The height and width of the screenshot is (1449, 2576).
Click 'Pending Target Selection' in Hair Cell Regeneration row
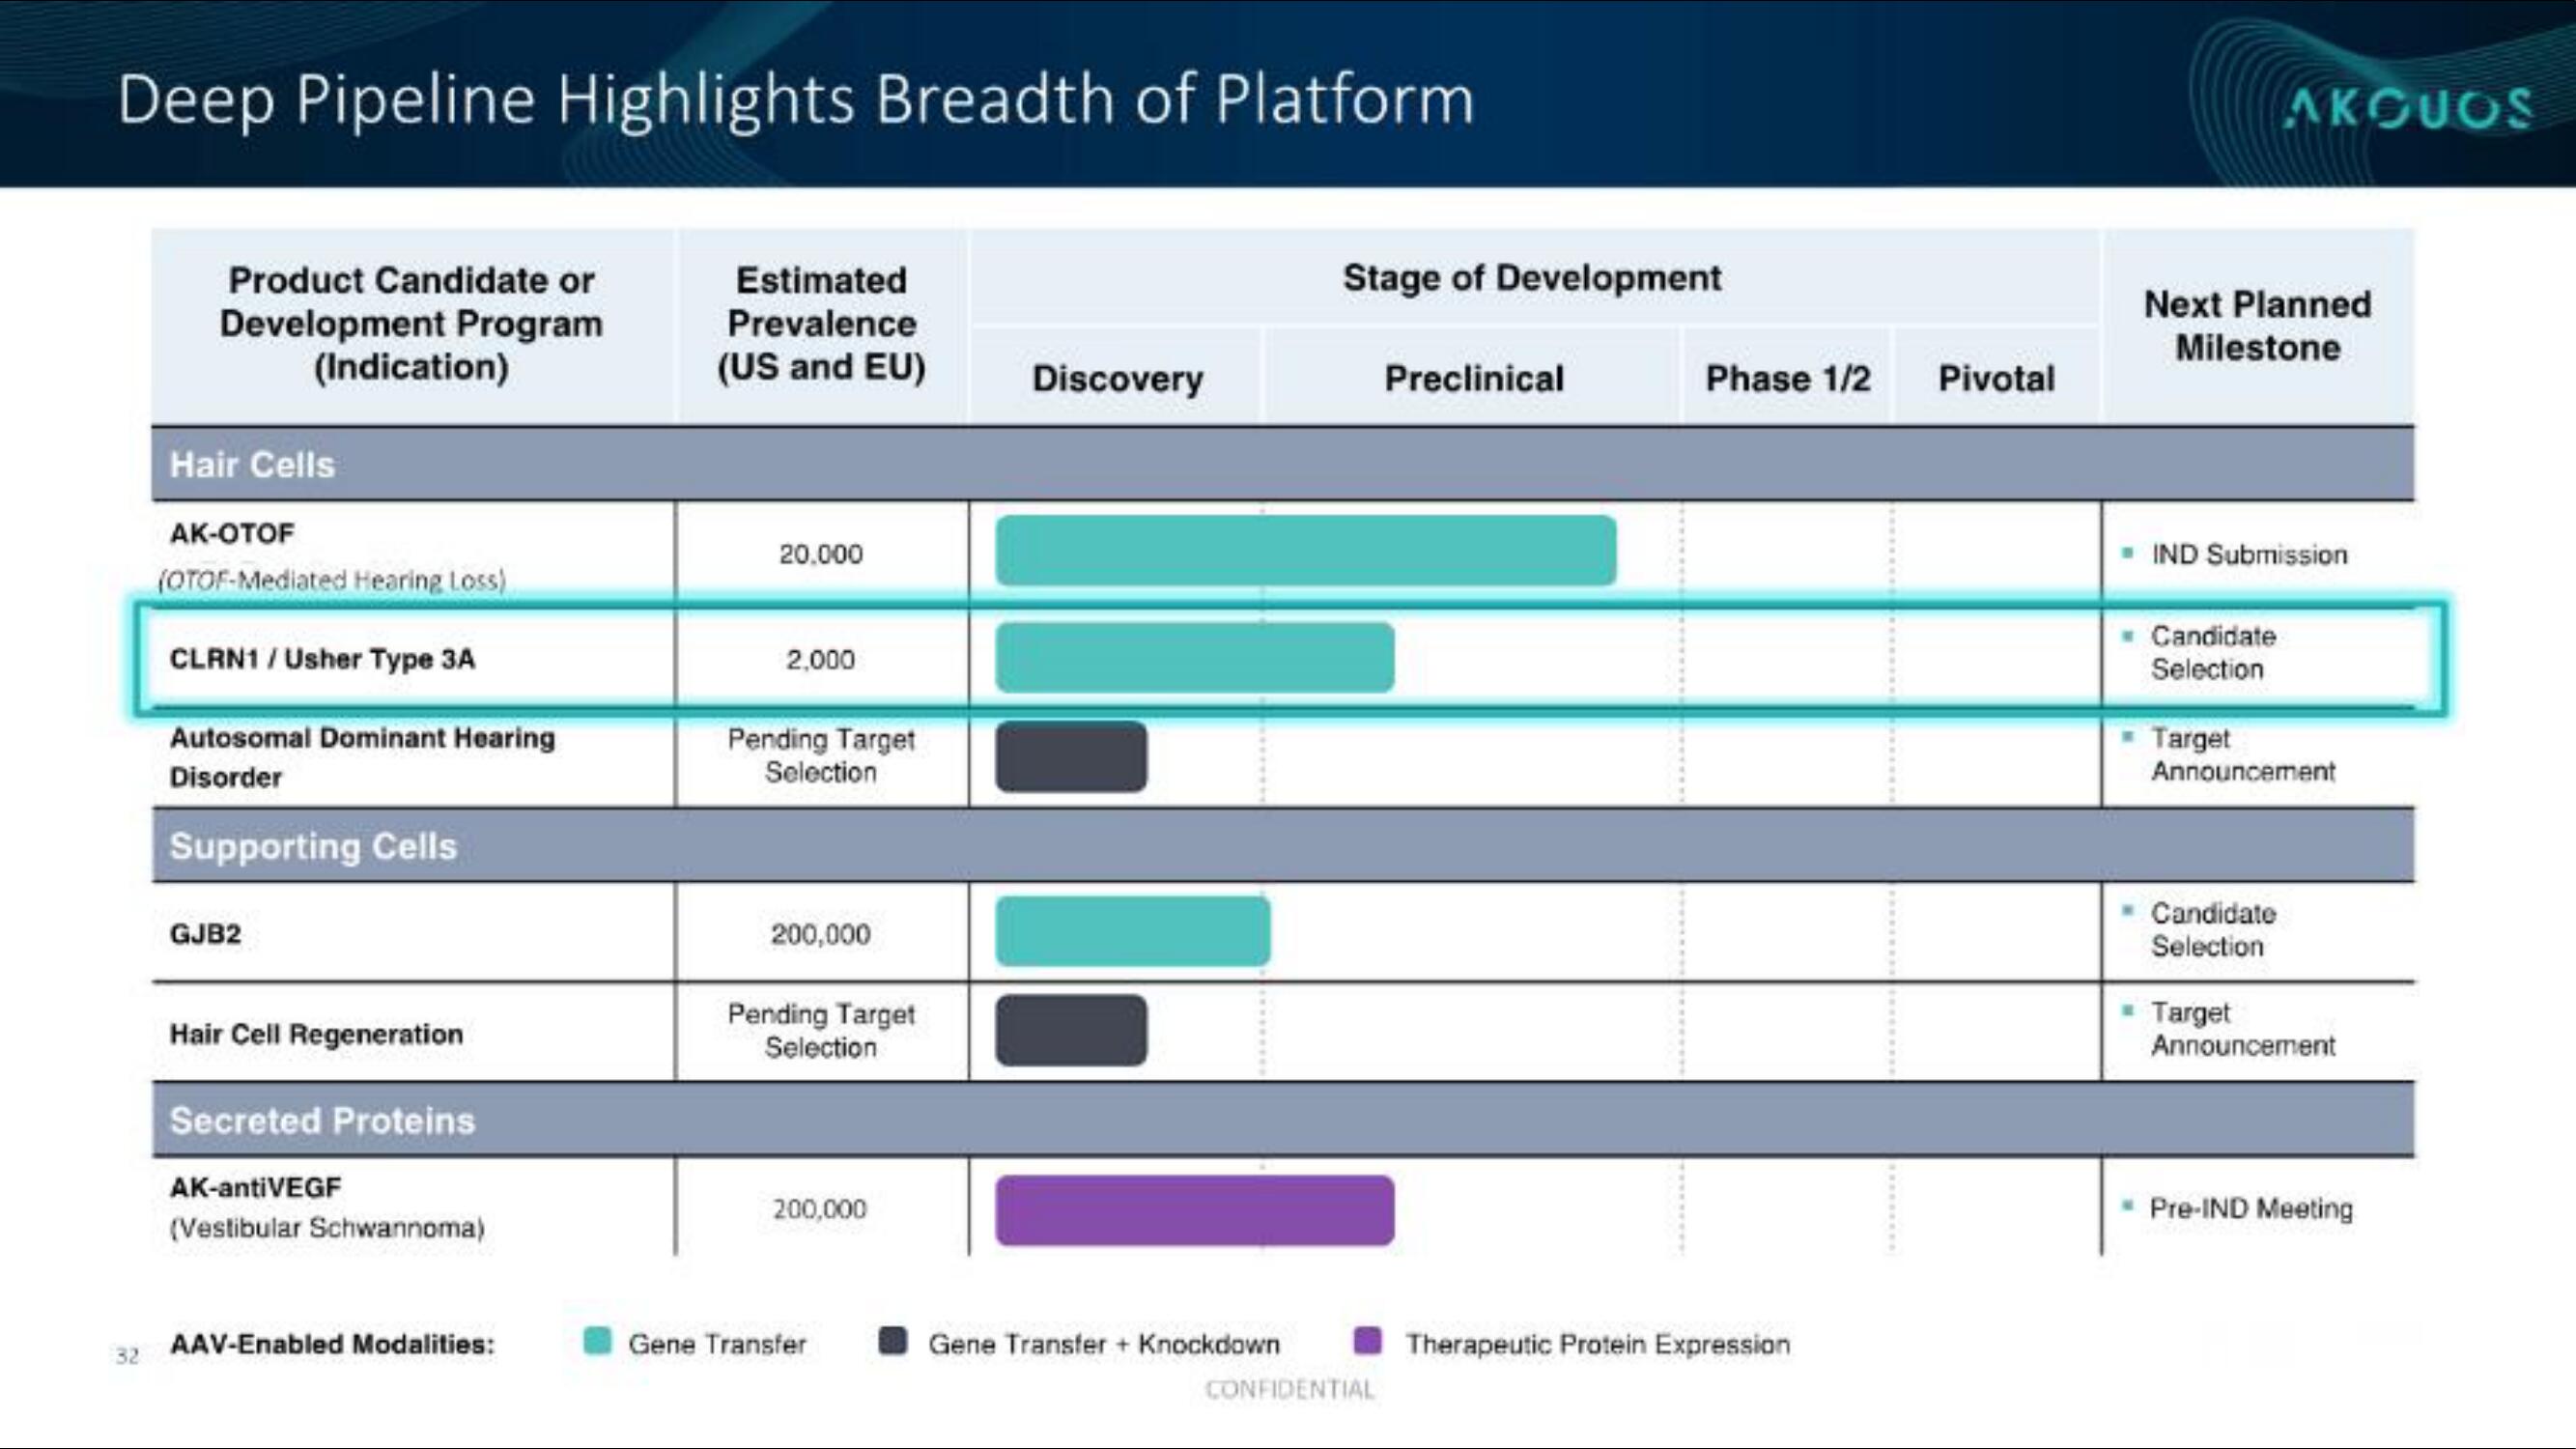[x=821, y=1030]
